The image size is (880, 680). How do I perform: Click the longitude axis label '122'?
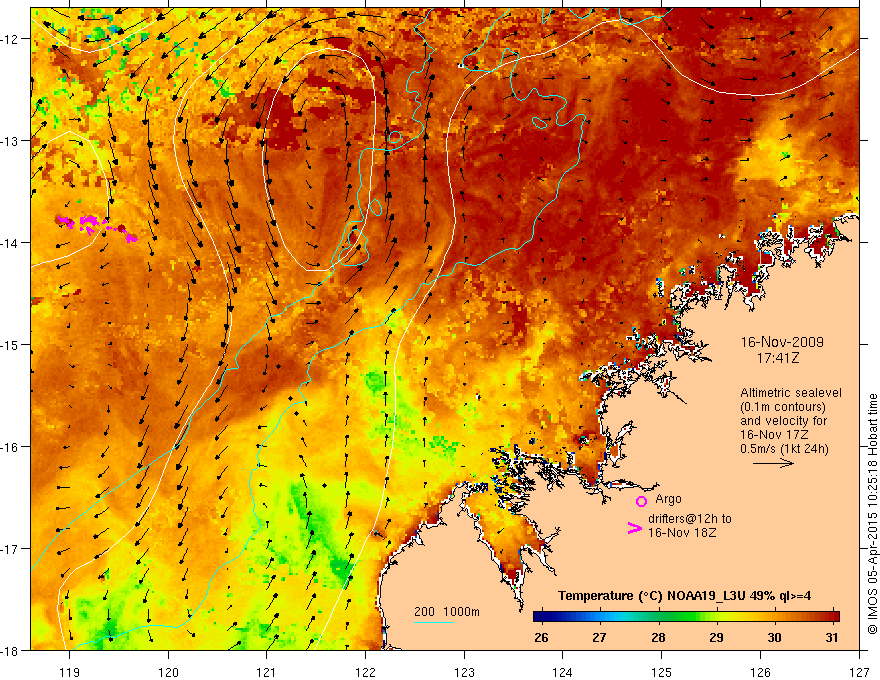coord(365,672)
